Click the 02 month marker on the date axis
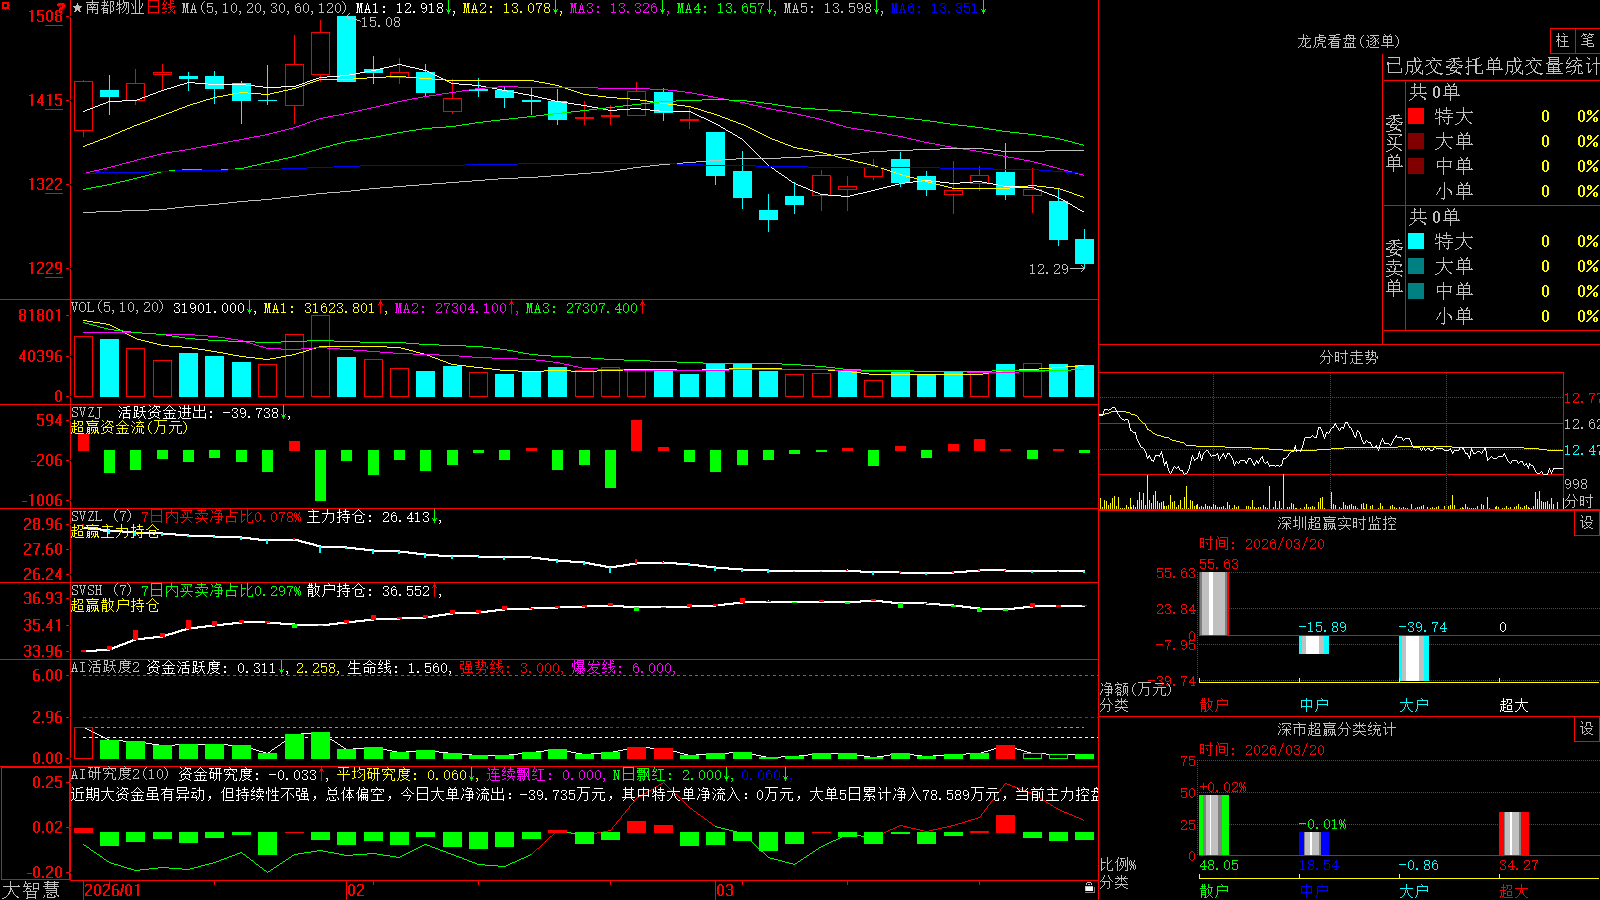 point(356,890)
